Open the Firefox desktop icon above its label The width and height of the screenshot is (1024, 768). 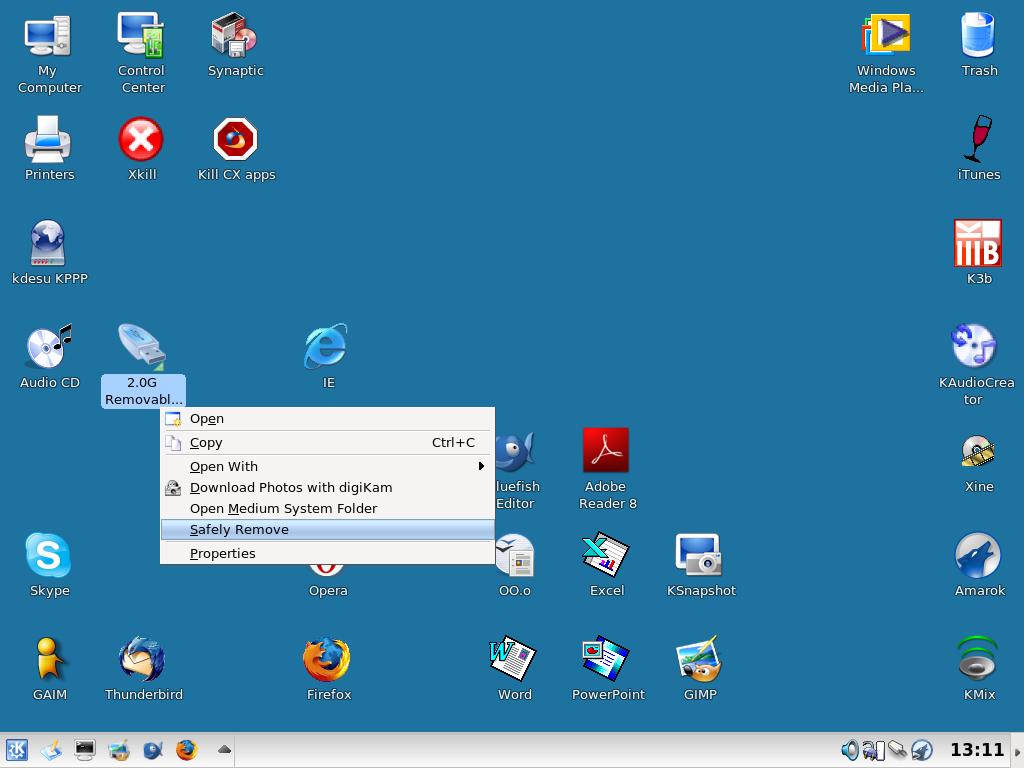[327, 660]
